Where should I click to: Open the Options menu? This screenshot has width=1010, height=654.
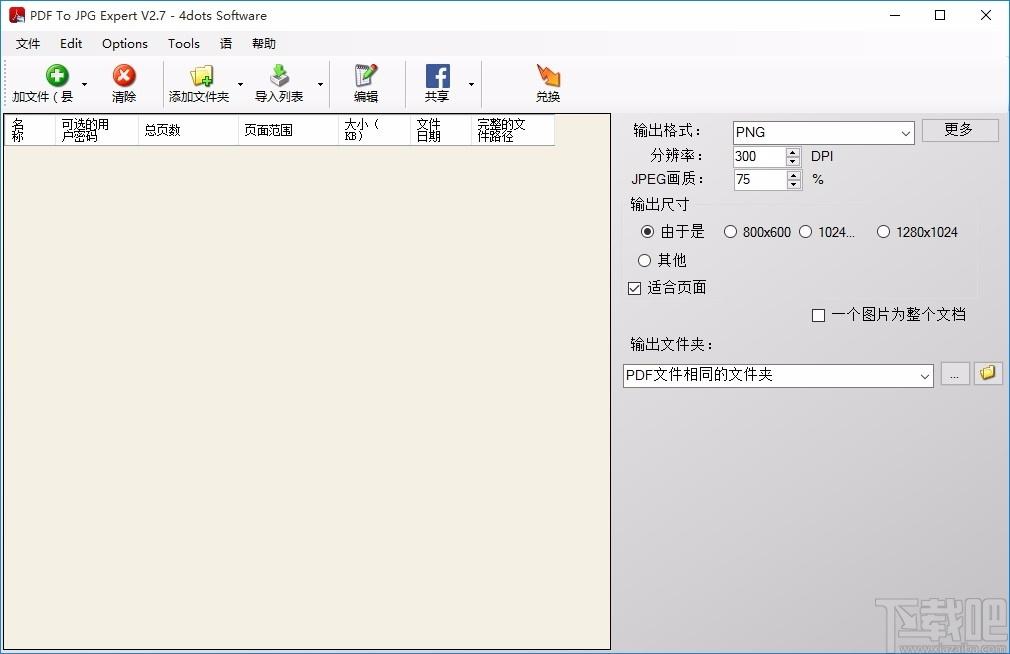[125, 44]
